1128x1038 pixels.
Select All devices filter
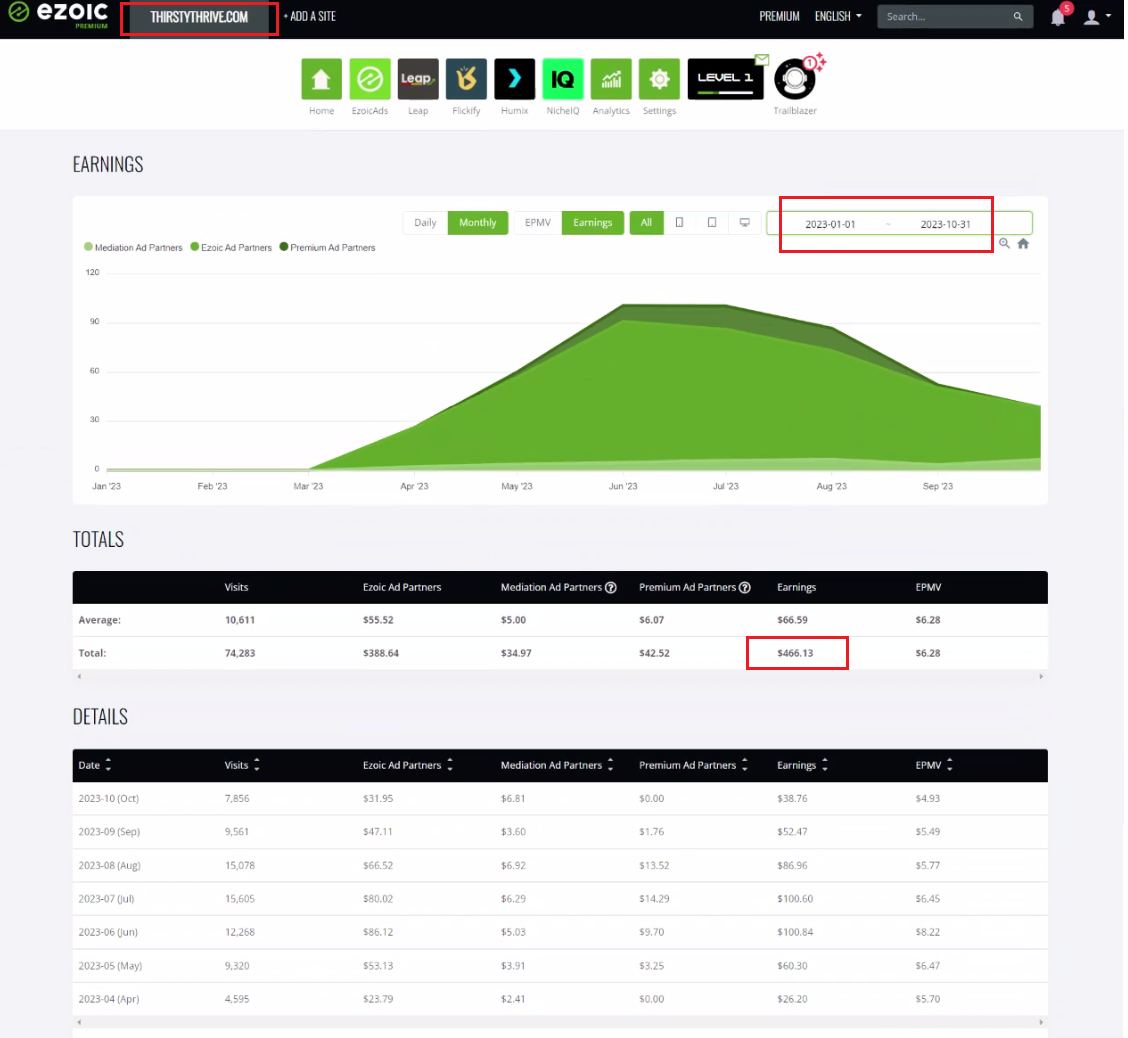(x=646, y=223)
